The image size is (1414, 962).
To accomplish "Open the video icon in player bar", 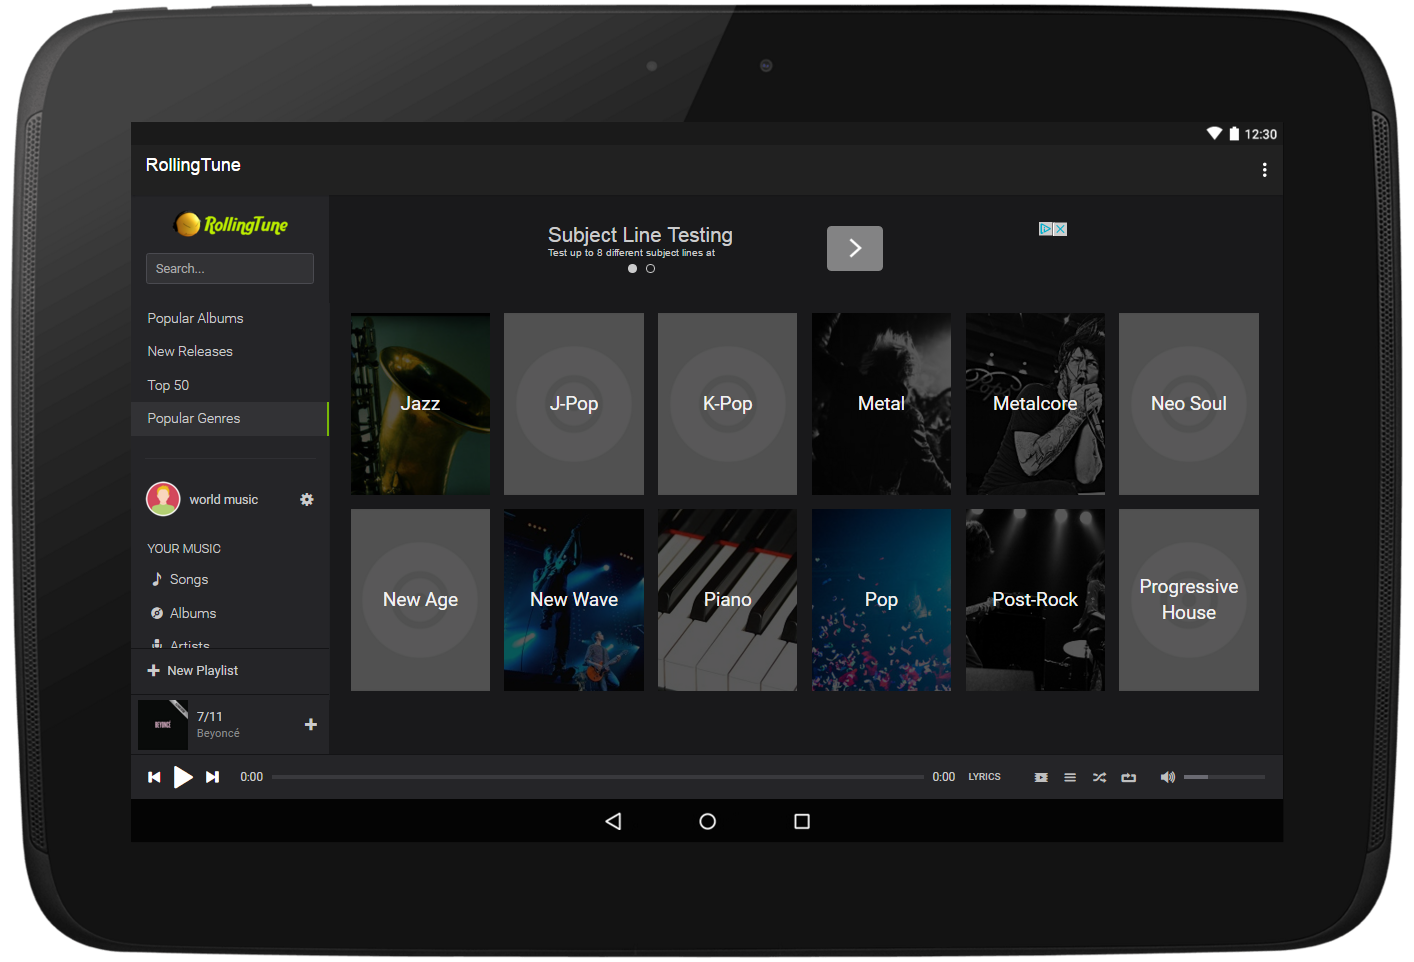I will [x=1041, y=777].
